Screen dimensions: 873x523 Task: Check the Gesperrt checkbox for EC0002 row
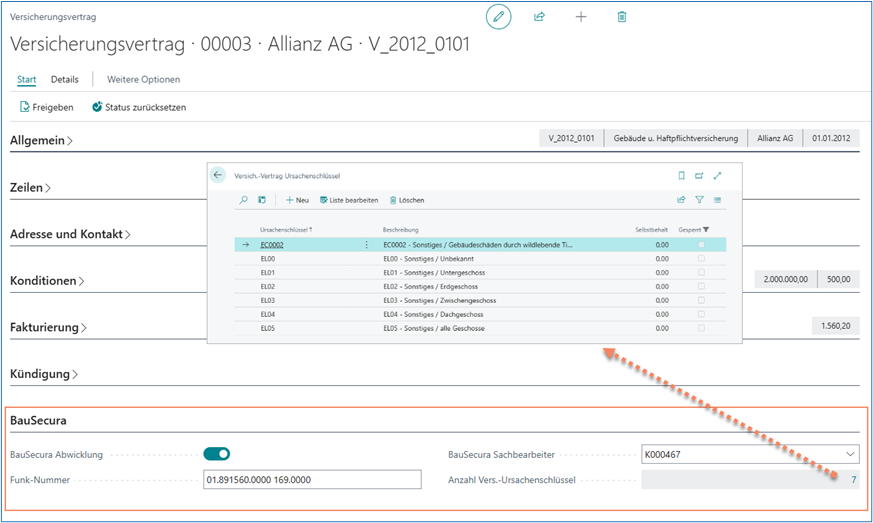[x=701, y=244]
